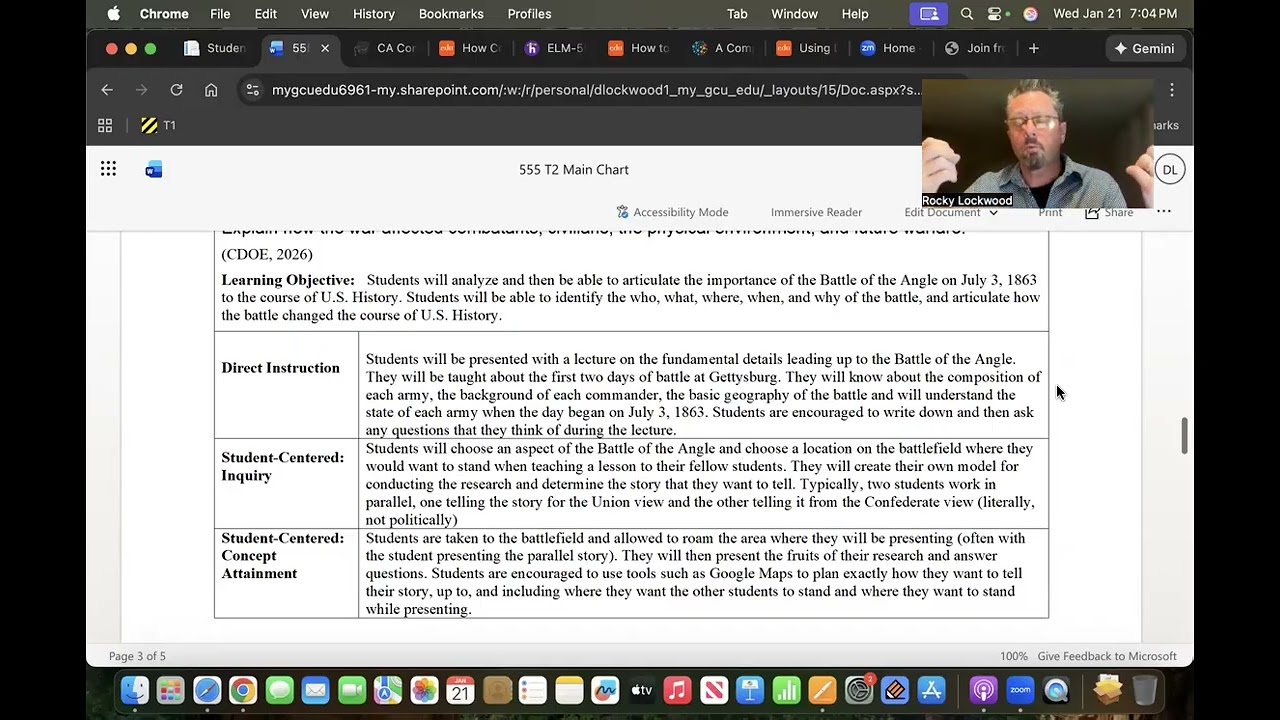Switch to the A Com tab

724,48
